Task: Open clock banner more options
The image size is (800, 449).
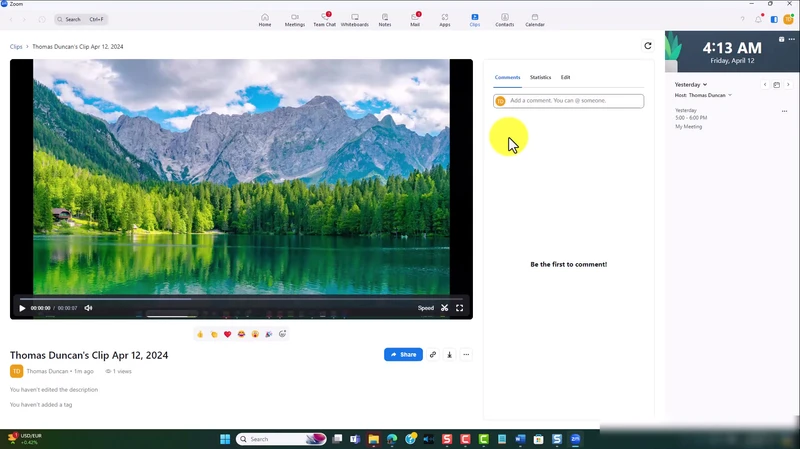Action: point(791,39)
